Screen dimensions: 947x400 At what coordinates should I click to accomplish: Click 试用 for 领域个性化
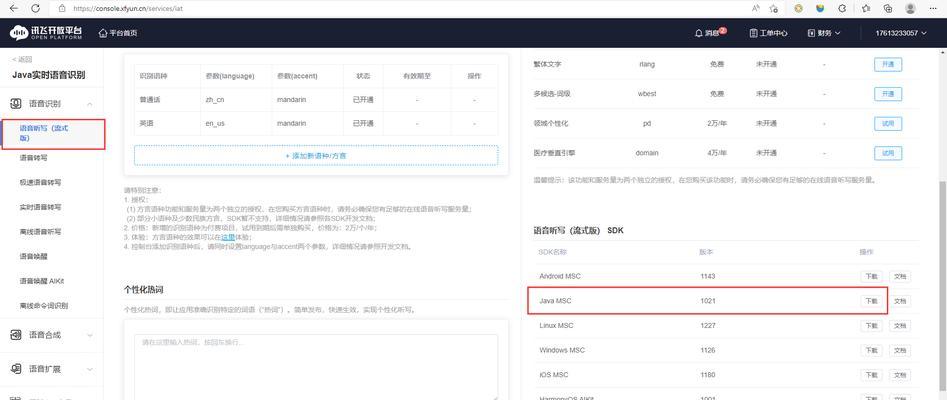pyautogui.click(x=888, y=123)
